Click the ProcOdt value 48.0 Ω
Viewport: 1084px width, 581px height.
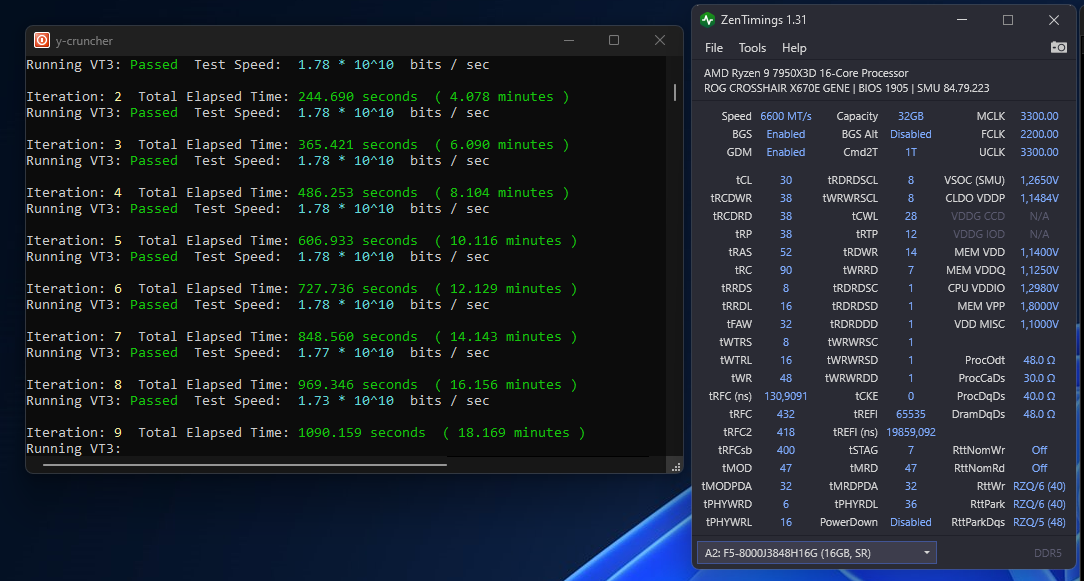click(1039, 360)
